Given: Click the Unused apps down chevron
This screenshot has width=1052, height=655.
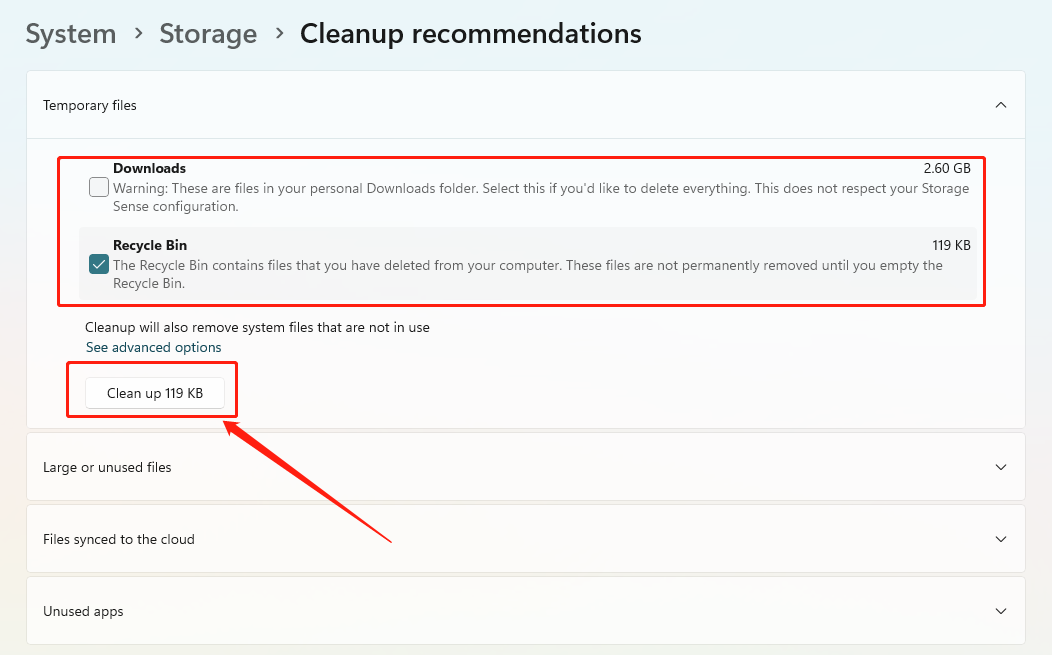Looking at the screenshot, I should (1001, 611).
